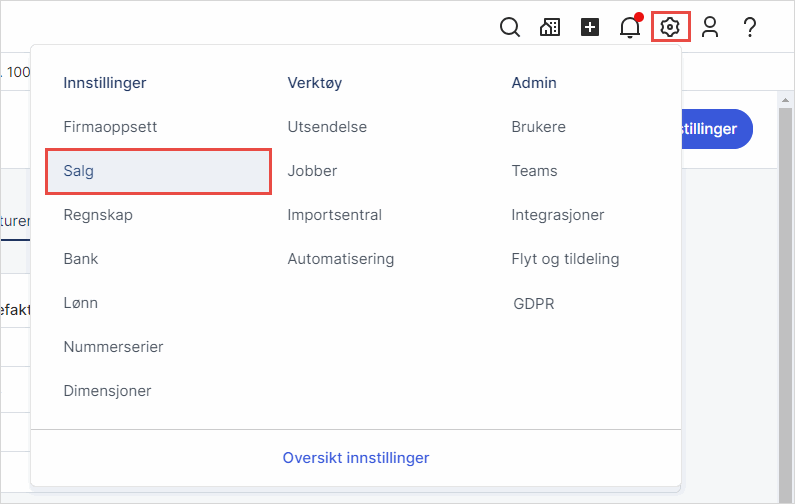Viewport: 795px width, 504px height.
Task: Click the settings gear icon
Action: pos(670,28)
